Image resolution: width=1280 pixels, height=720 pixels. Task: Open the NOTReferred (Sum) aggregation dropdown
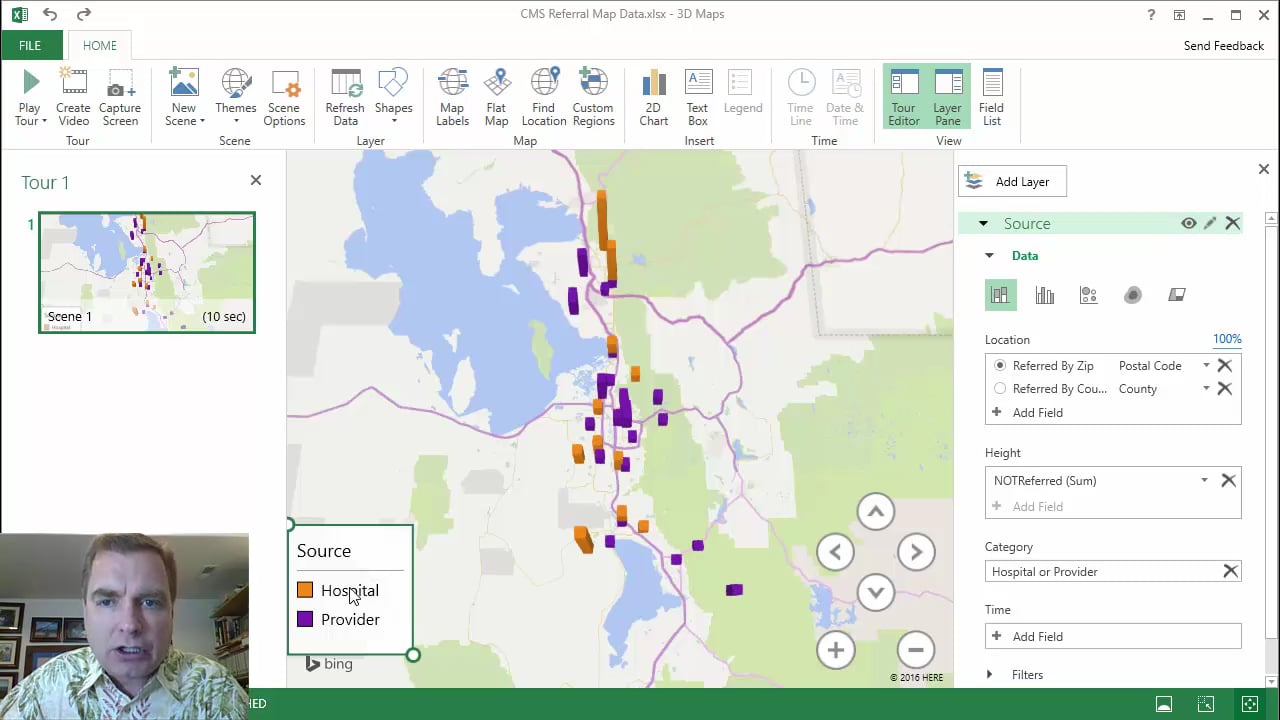coord(1204,481)
